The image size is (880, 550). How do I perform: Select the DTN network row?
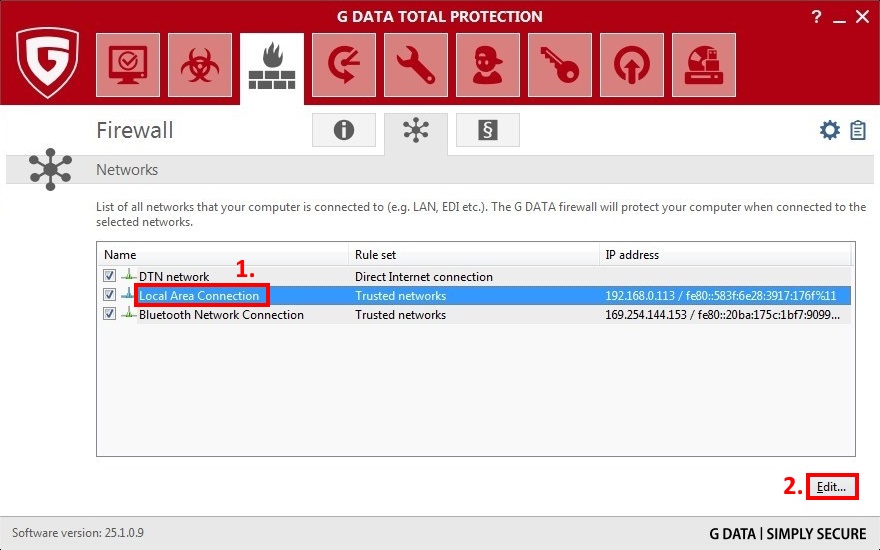coord(475,276)
